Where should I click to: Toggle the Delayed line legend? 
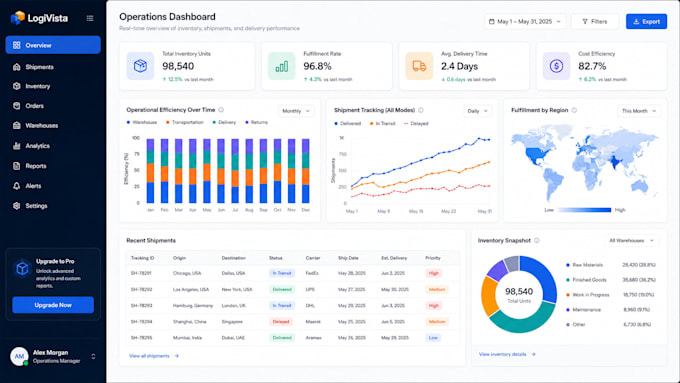[x=416, y=124]
